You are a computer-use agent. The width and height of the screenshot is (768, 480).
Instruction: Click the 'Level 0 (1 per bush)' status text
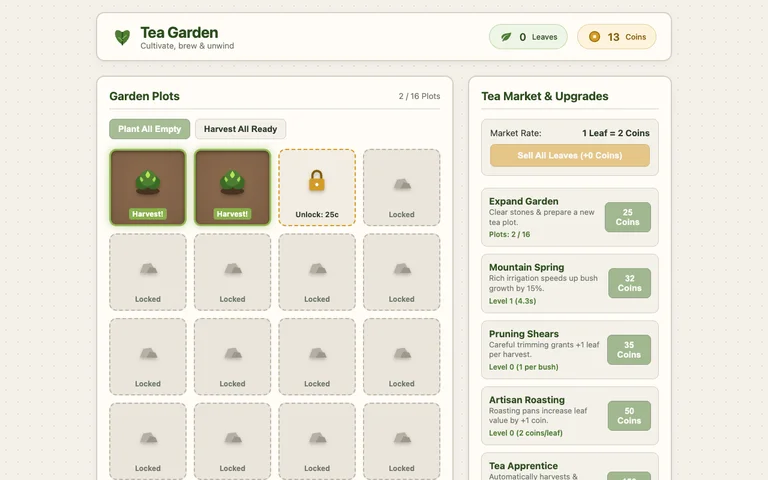click(x=524, y=367)
